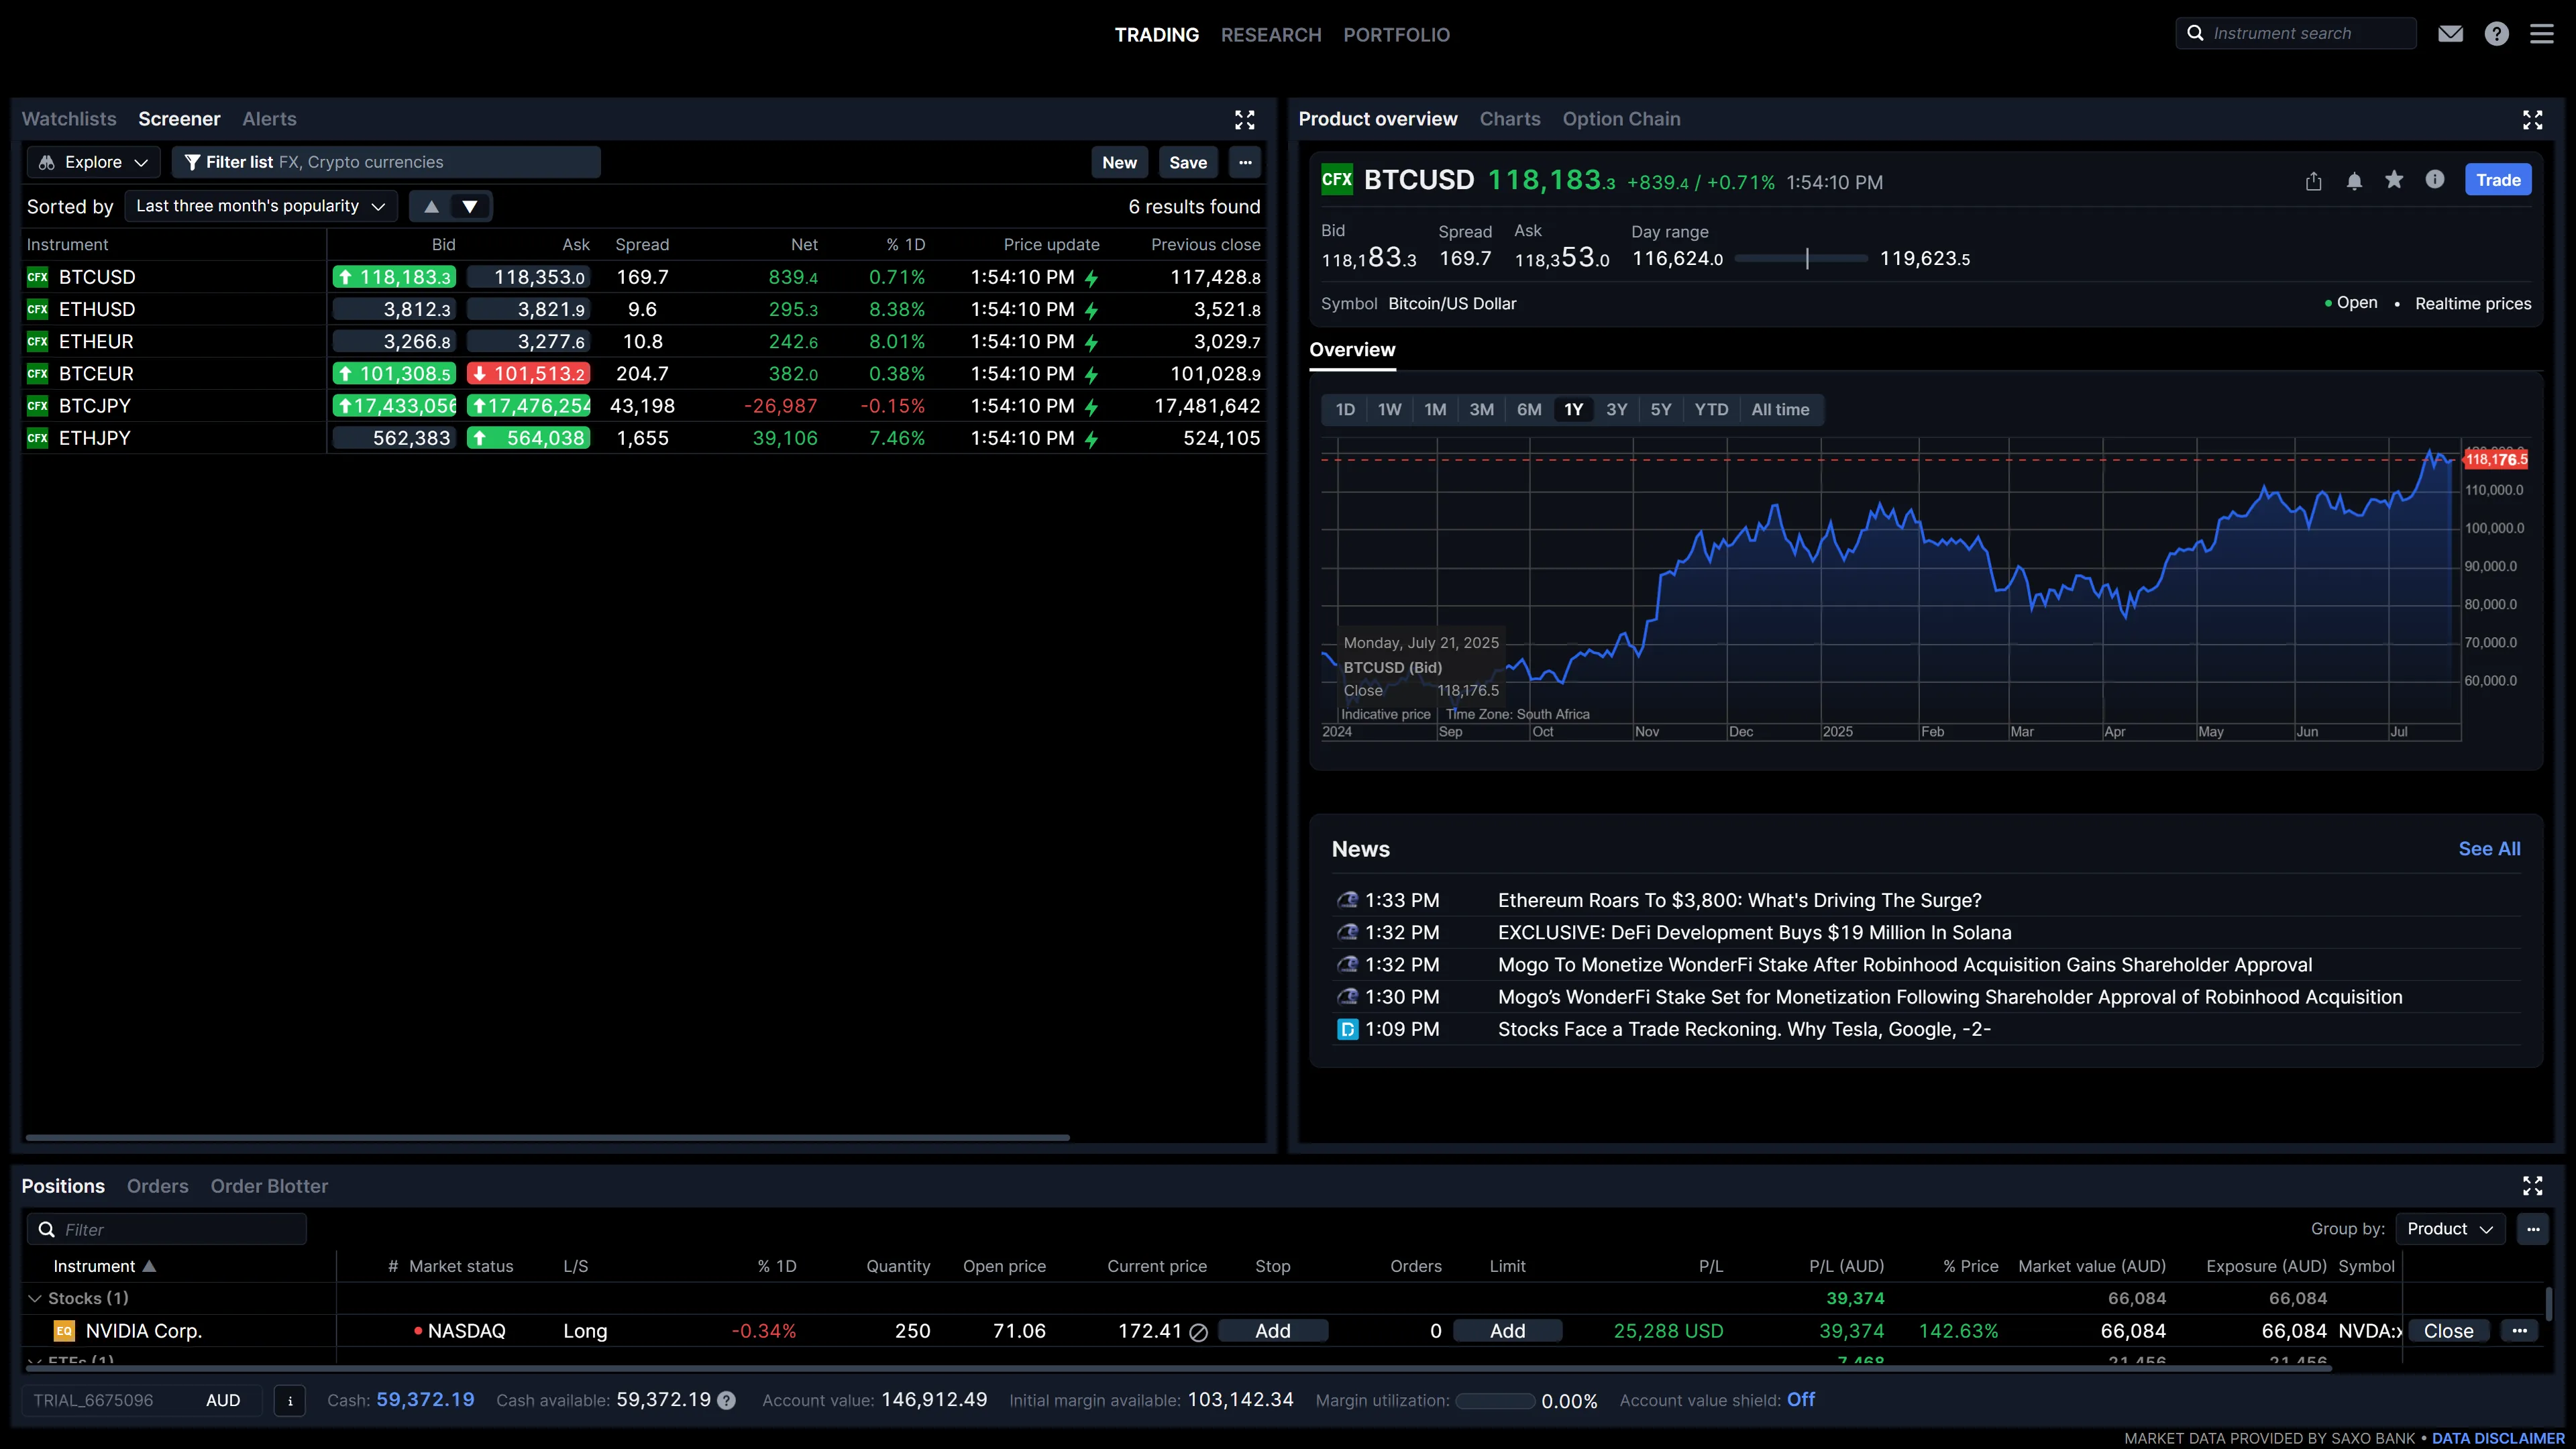Open the Order Blotter tab
This screenshot has height=1449, width=2576.
(269, 1186)
